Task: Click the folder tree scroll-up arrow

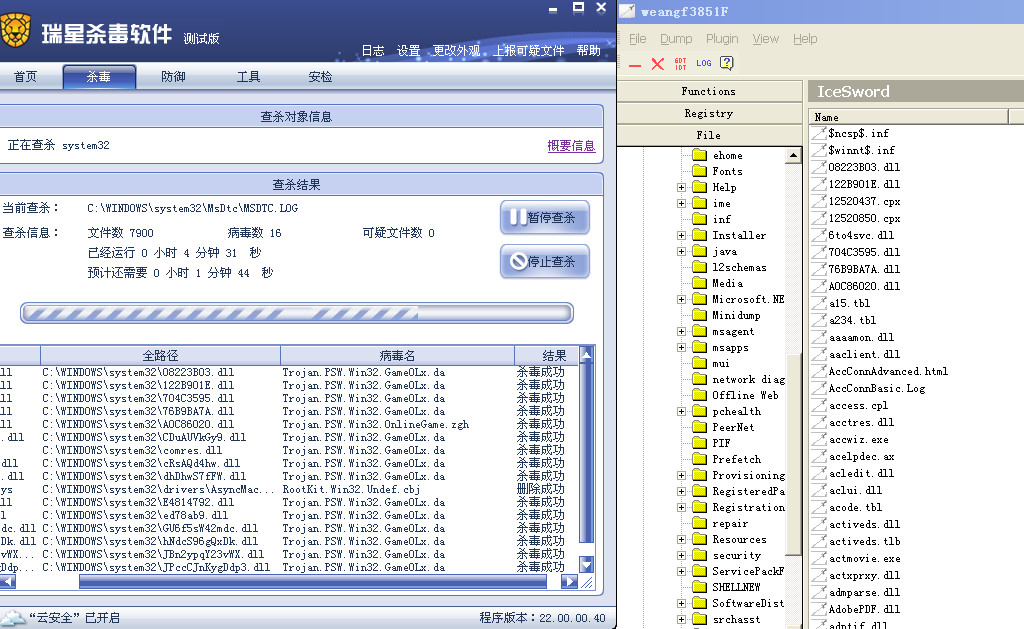Action: (x=793, y=155)
